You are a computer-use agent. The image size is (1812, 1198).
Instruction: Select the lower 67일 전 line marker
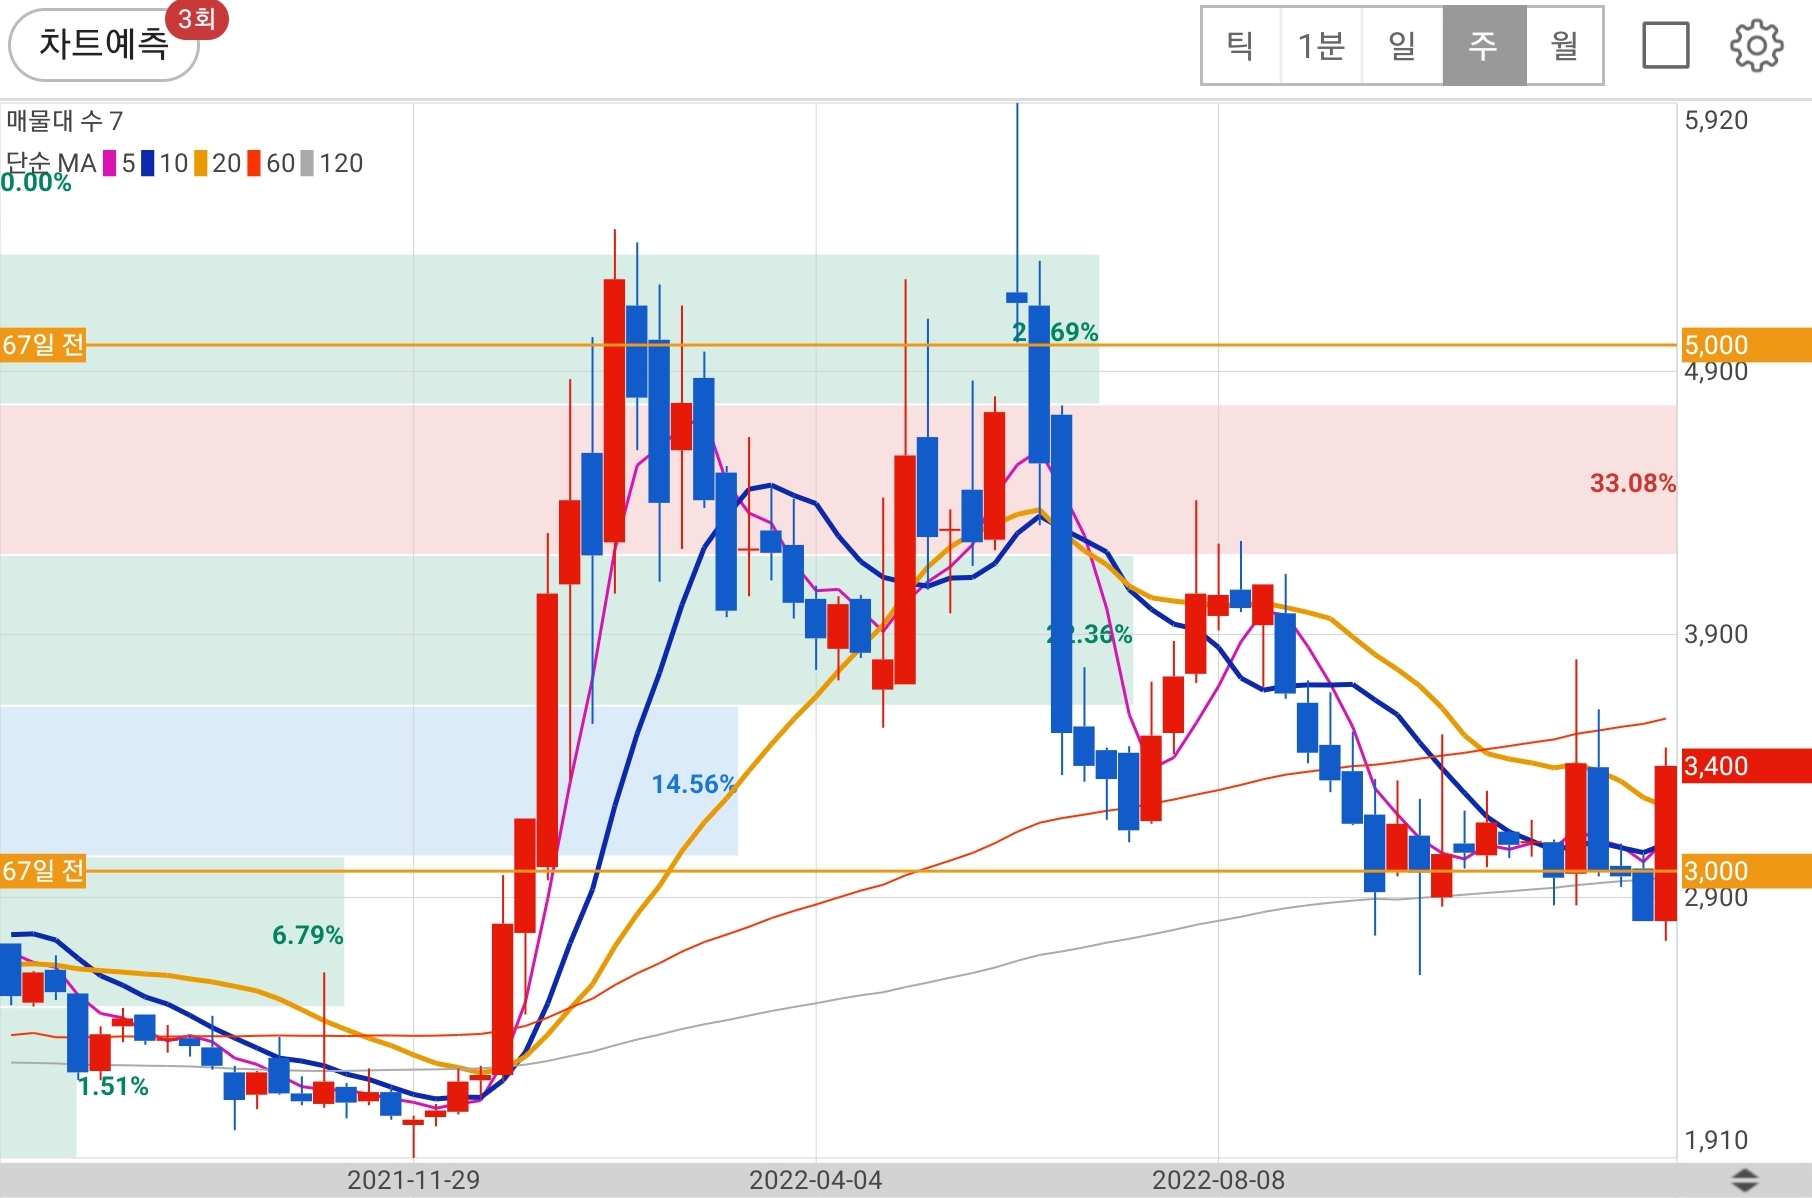tap(43, 872)
